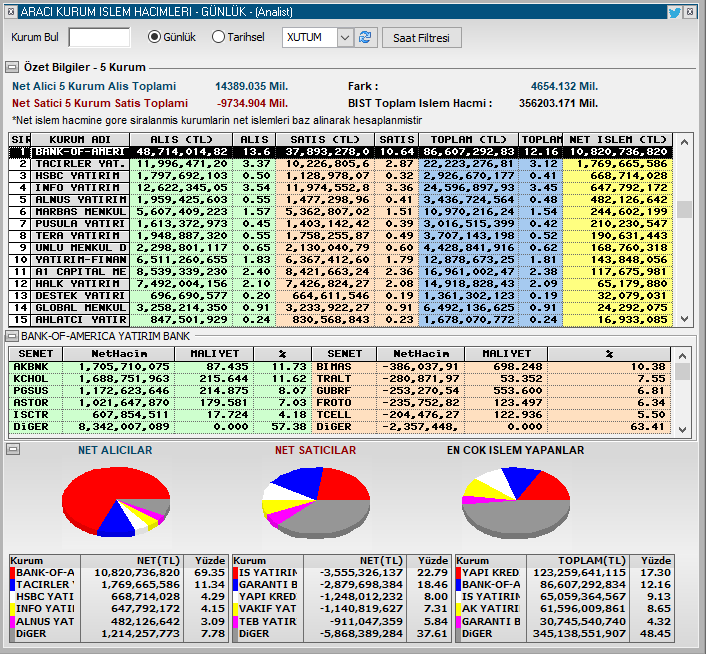The width and height of the screenshot is (706, 654).
Task: Collapse the Özet Bilgiler section
Action: 12,68
